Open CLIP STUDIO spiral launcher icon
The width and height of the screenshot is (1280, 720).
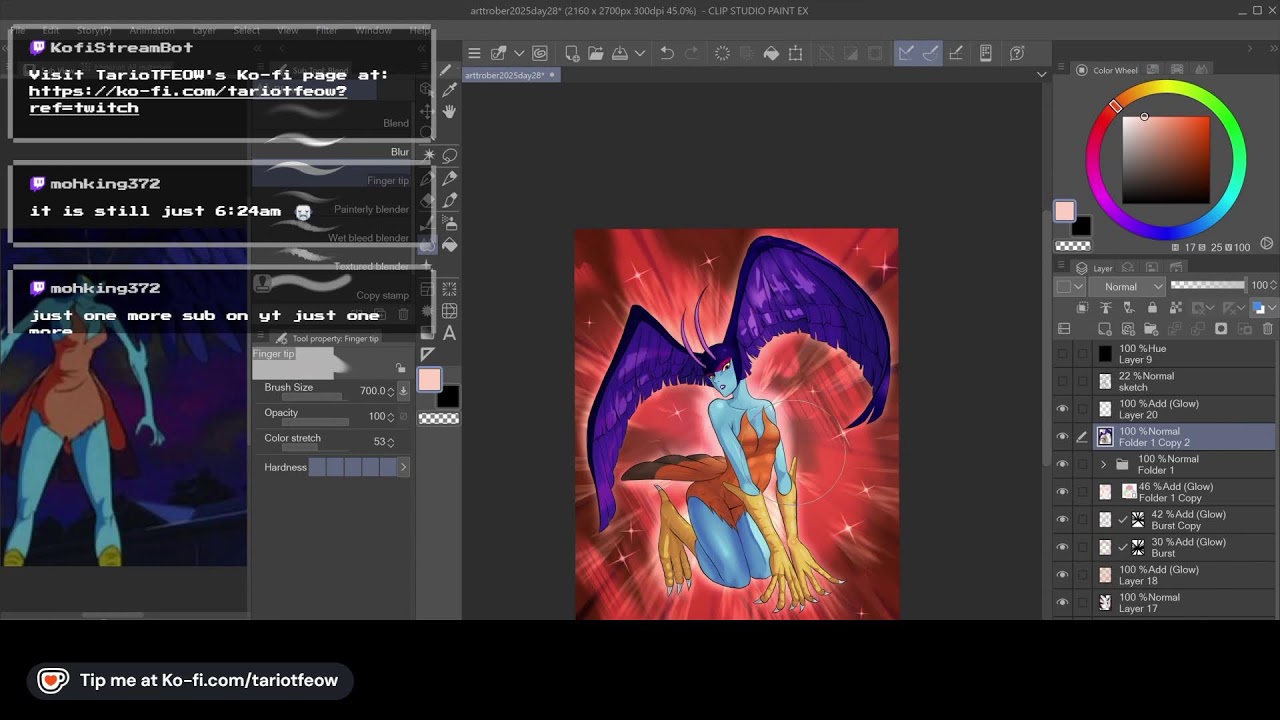tap(540, 53)
